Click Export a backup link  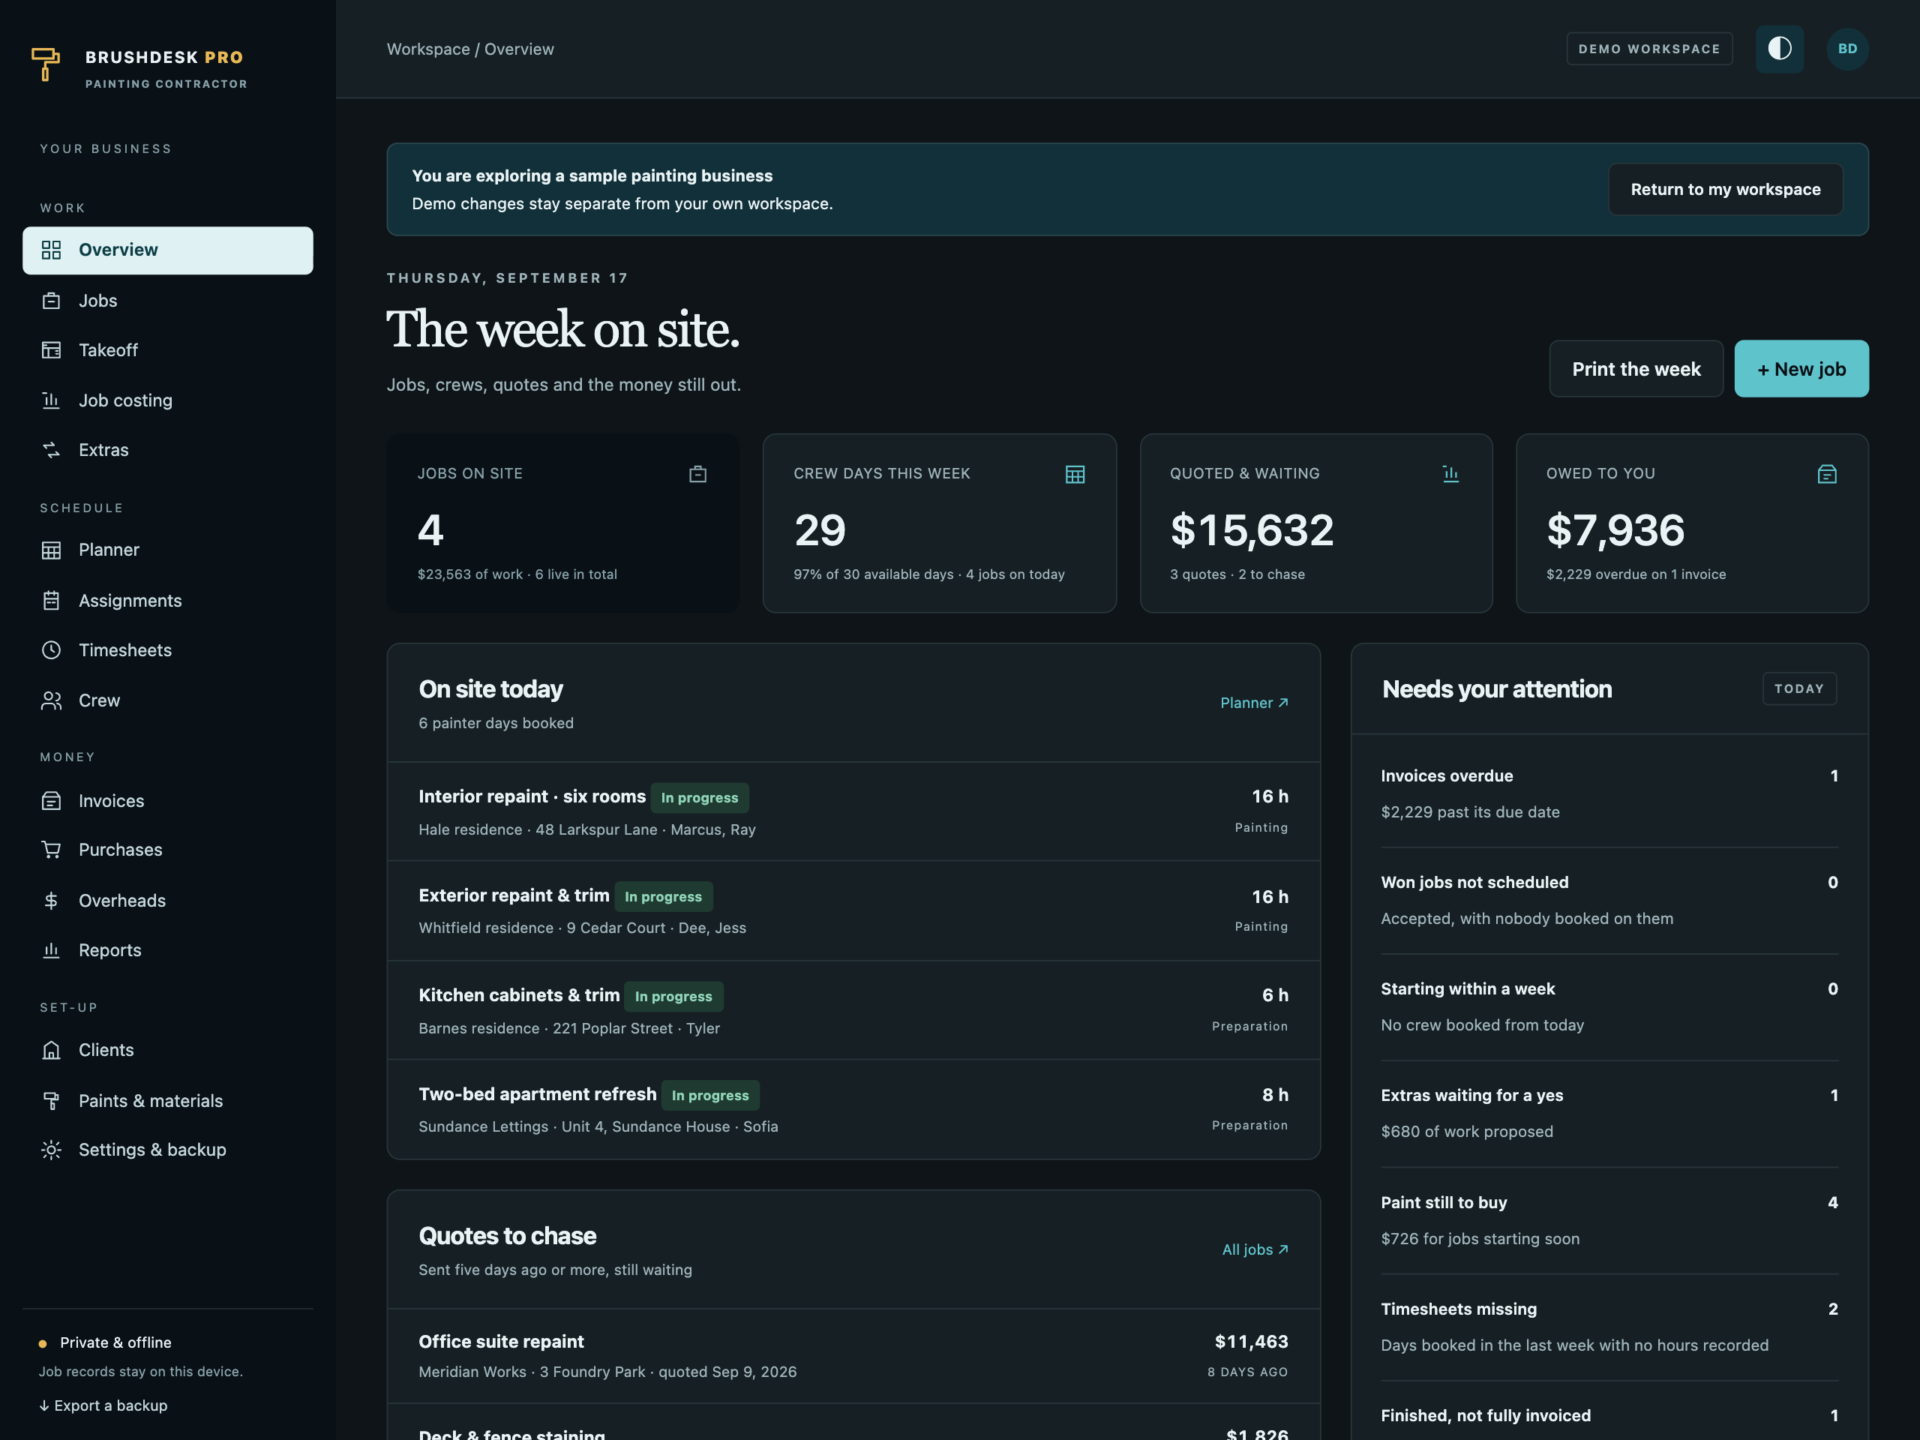click(103, 1406)
